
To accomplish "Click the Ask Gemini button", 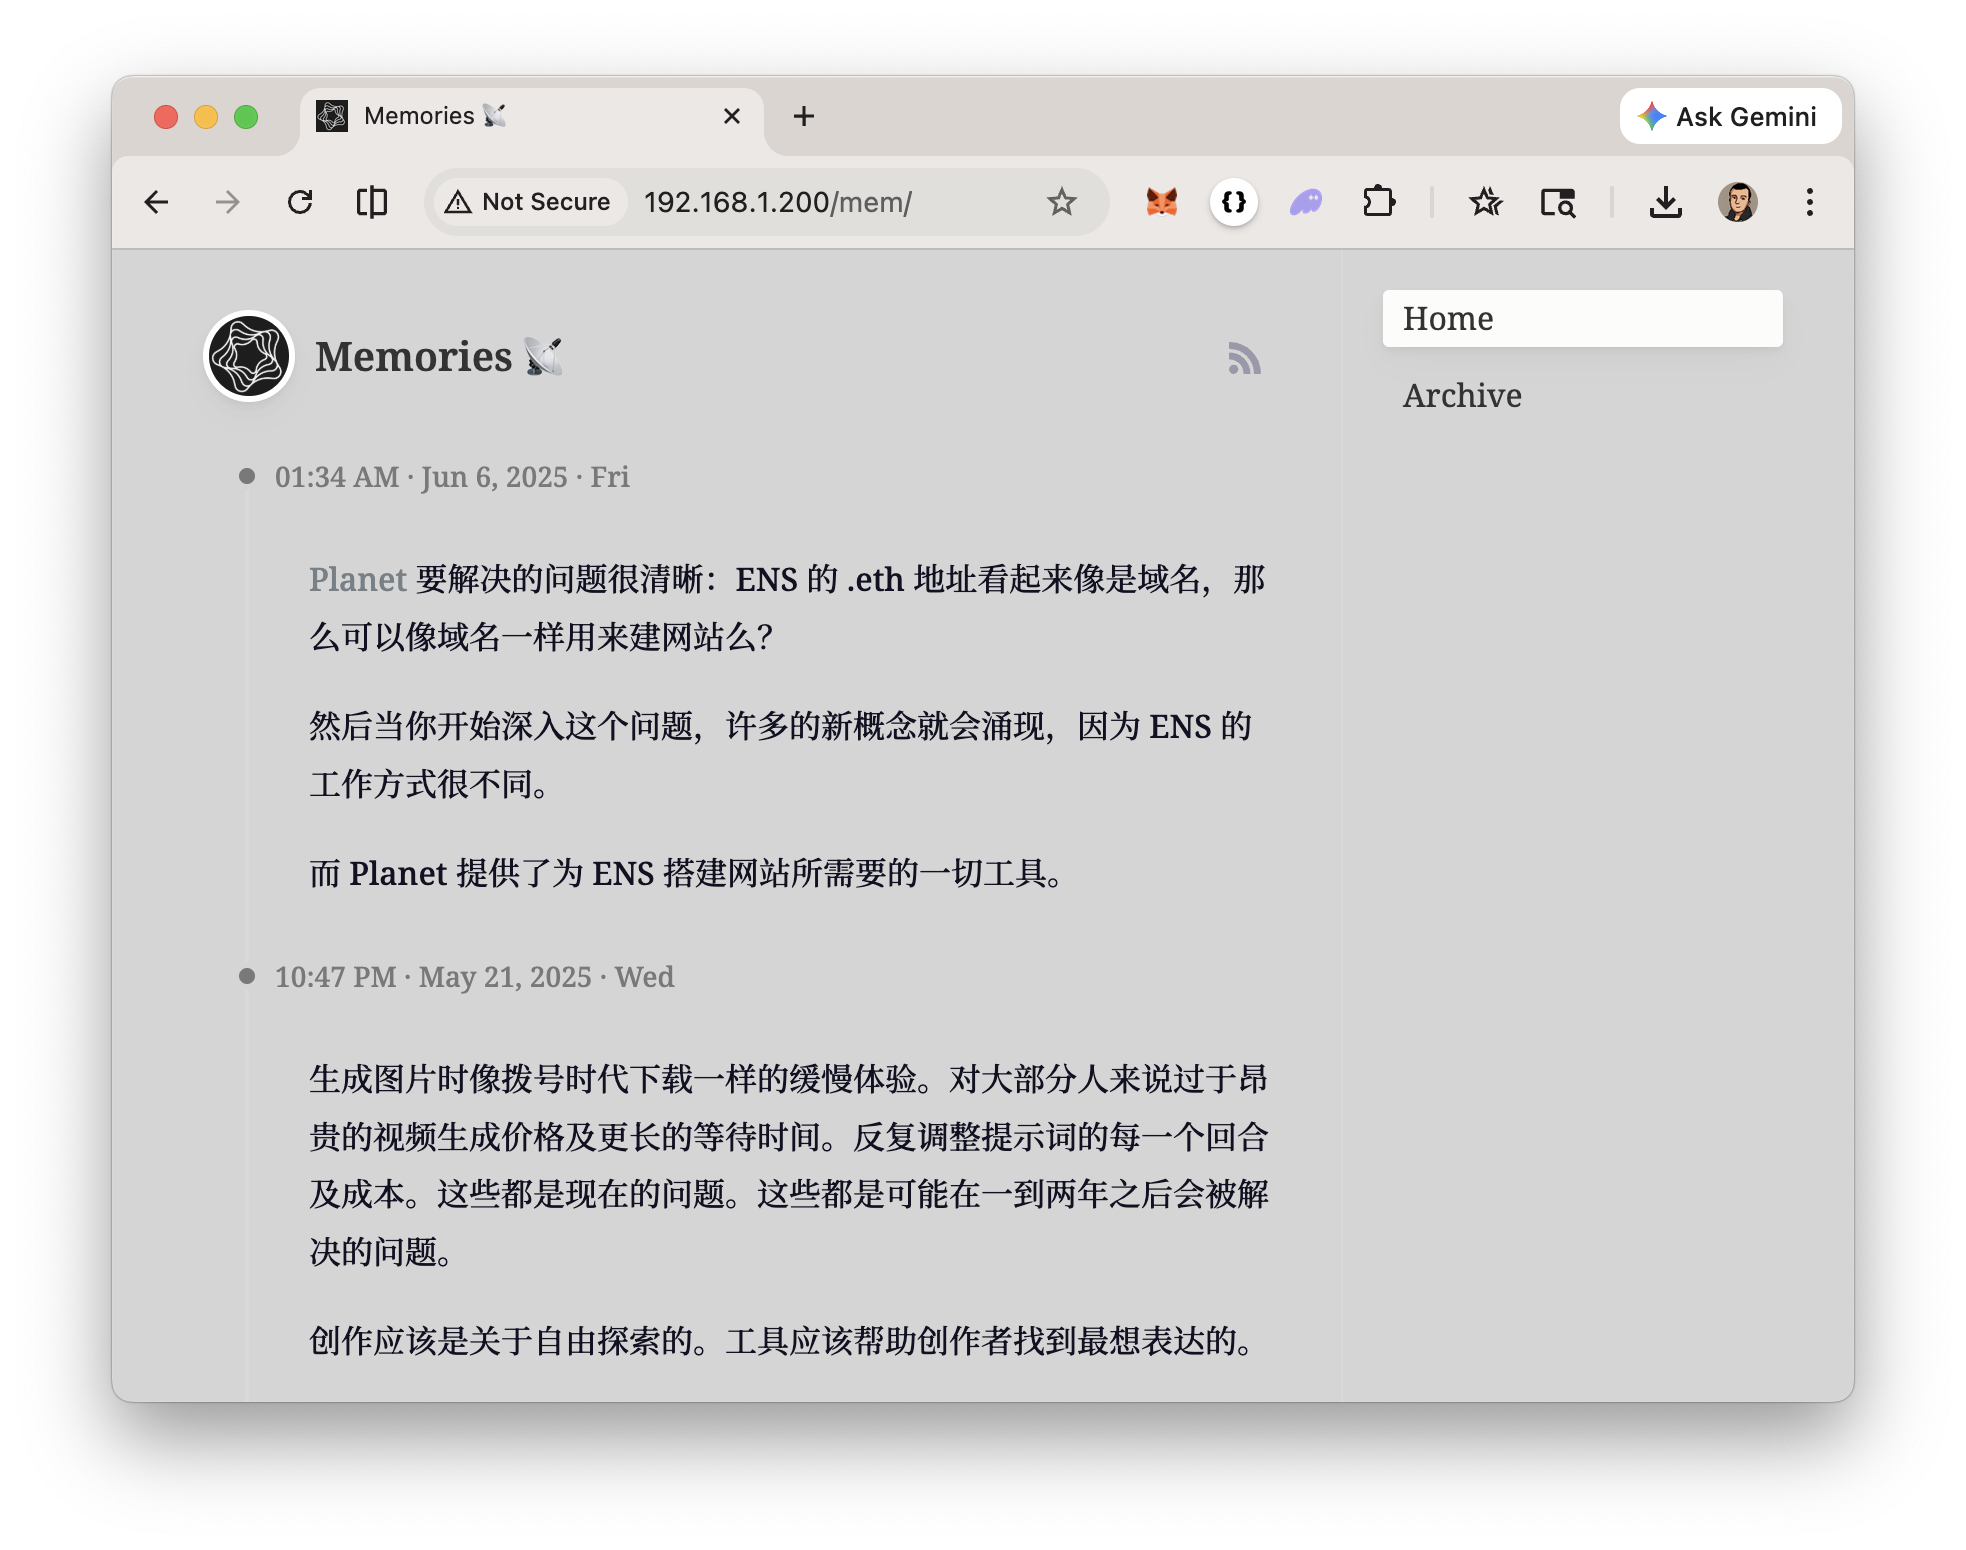I will [1729, 115].
